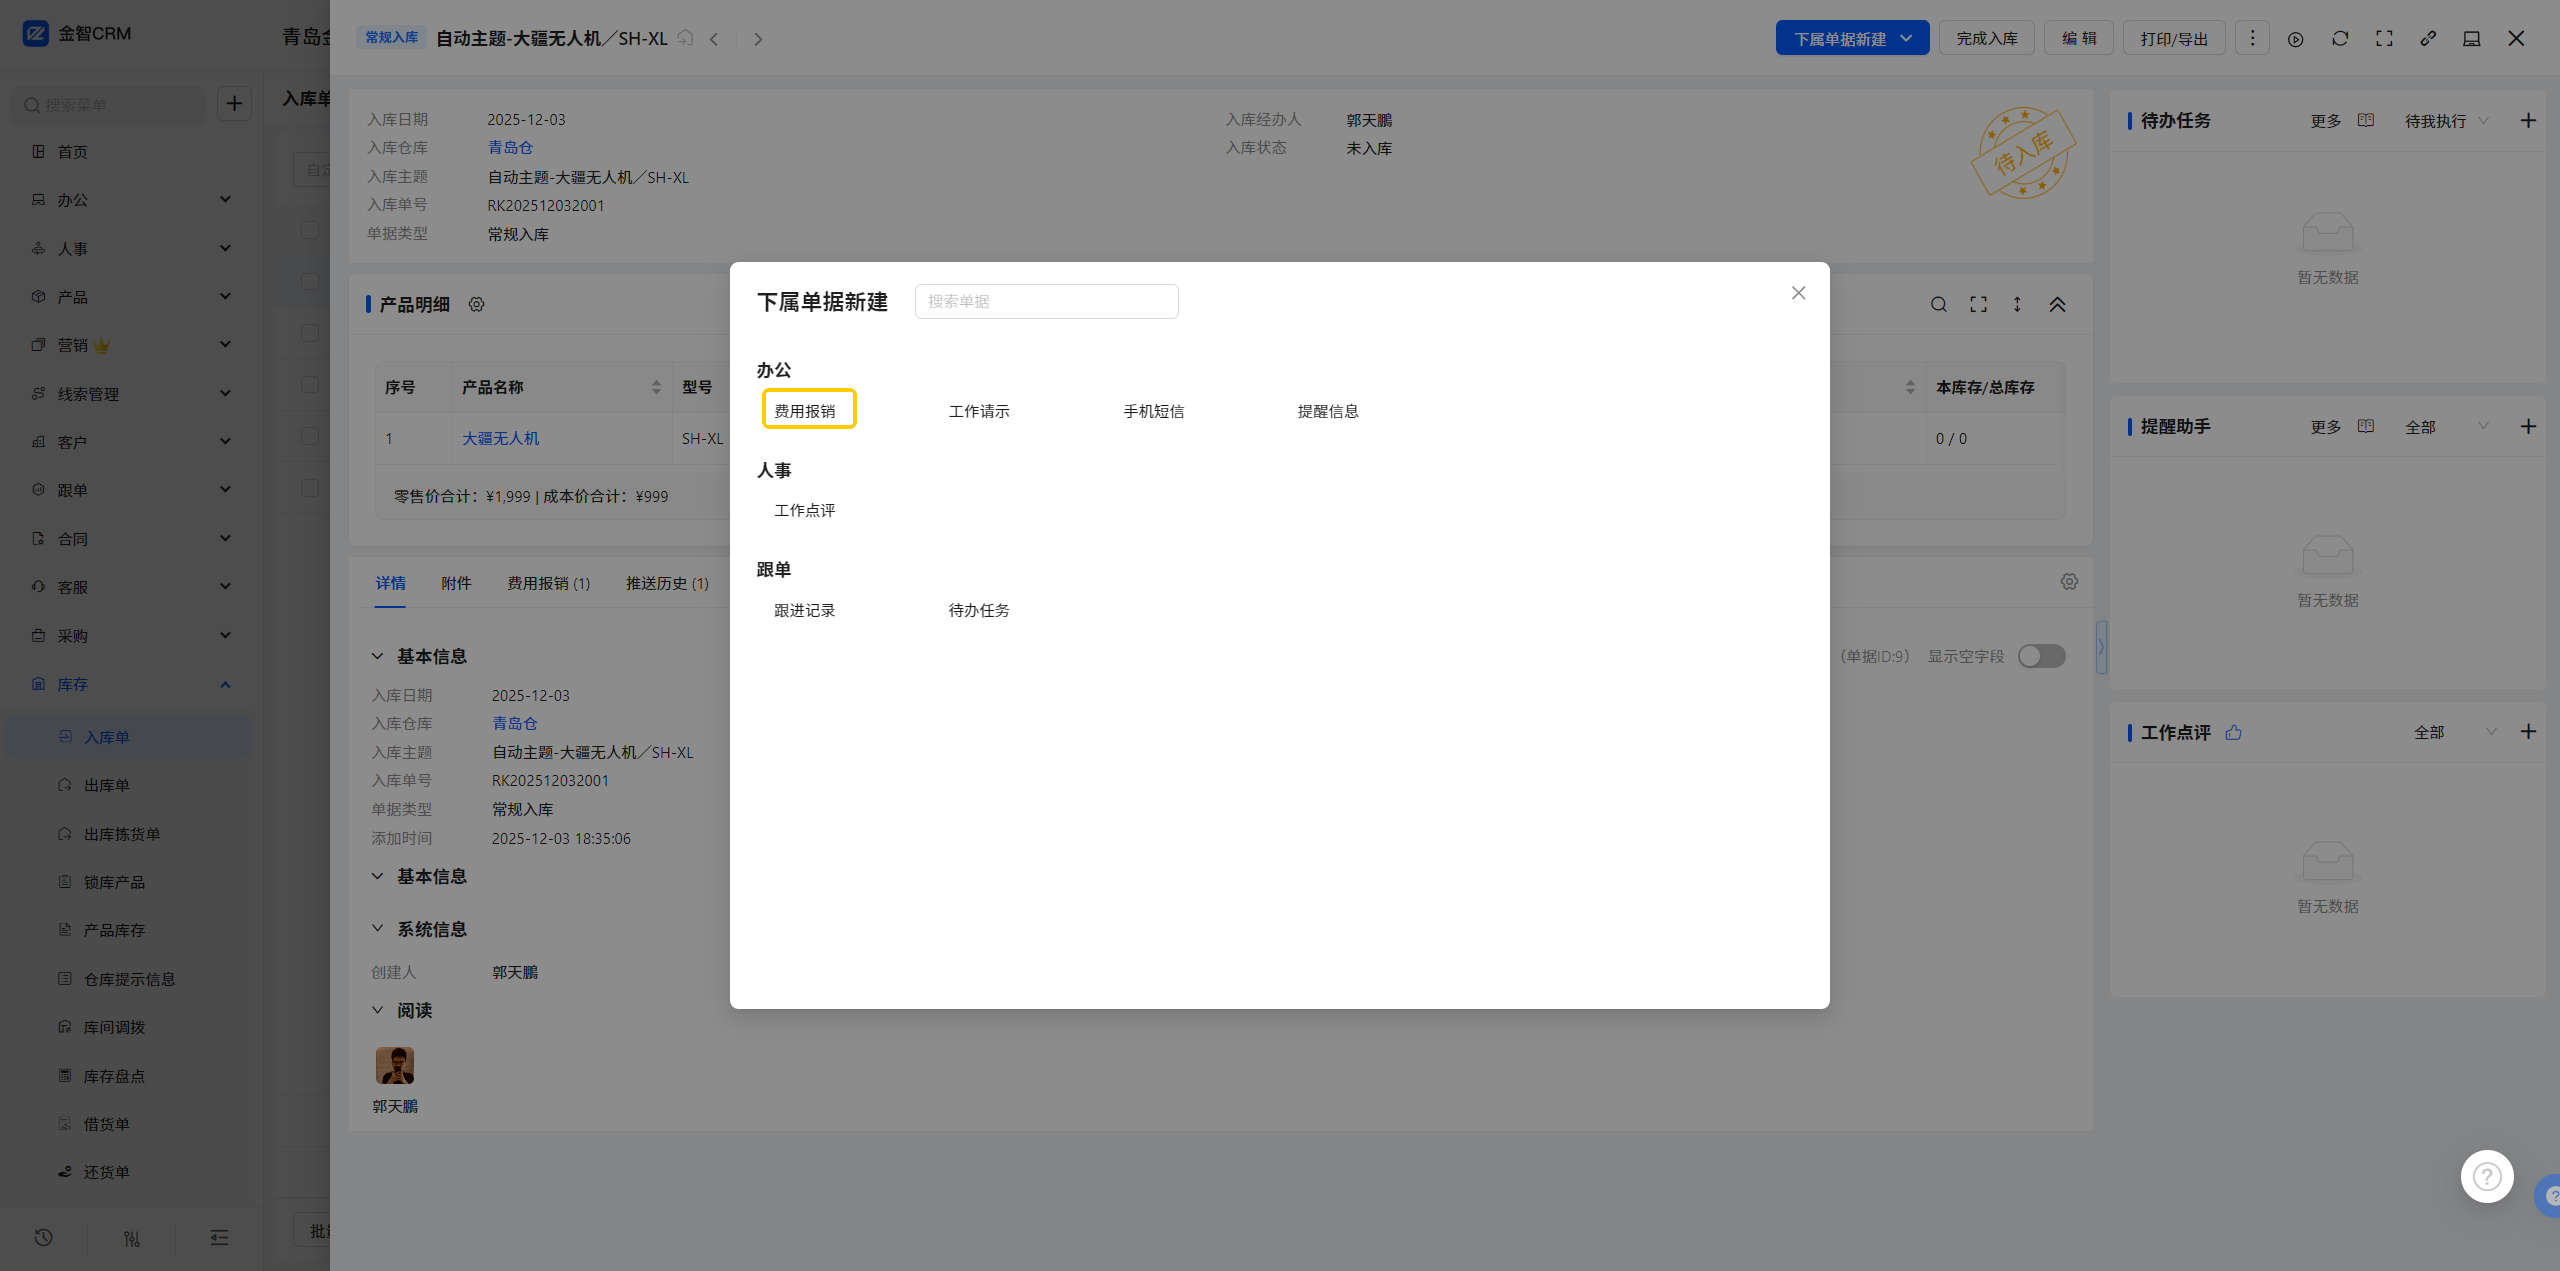
Task: Select 工作请示 in the dialog
Action: tap(979, 411)
